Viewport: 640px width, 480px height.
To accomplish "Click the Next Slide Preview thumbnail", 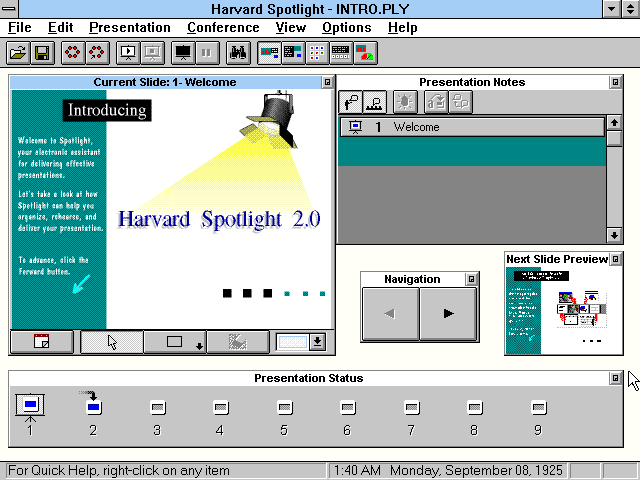I will pos(564,310).
